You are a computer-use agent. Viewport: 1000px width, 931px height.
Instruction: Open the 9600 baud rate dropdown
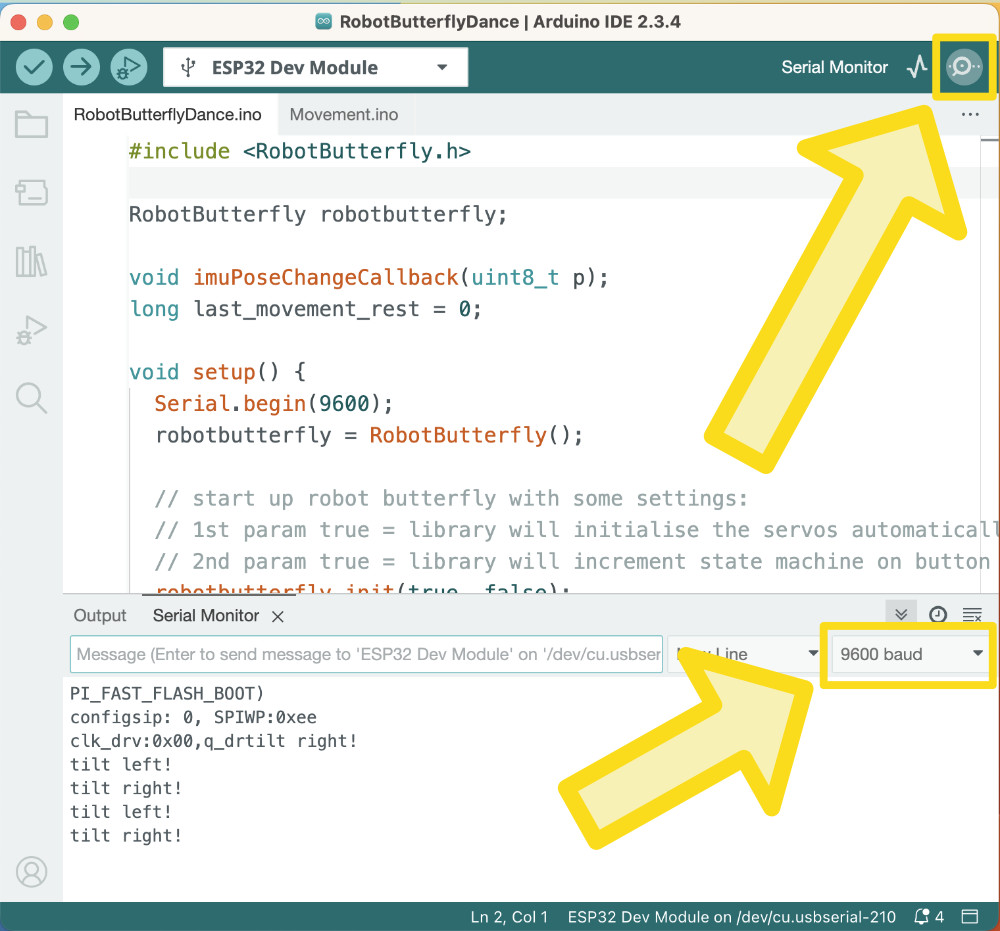pyautogui.click(x=909, y=654)
